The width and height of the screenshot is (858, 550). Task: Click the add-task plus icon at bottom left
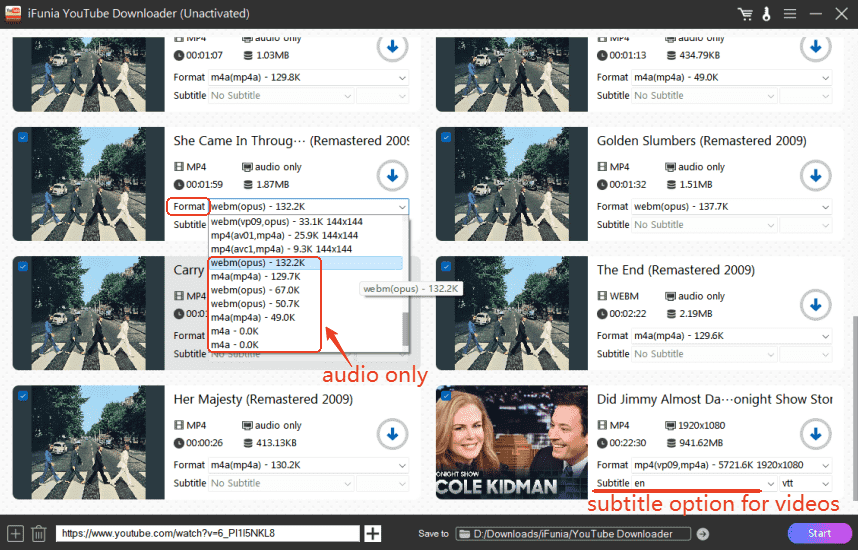pos(15,534)
